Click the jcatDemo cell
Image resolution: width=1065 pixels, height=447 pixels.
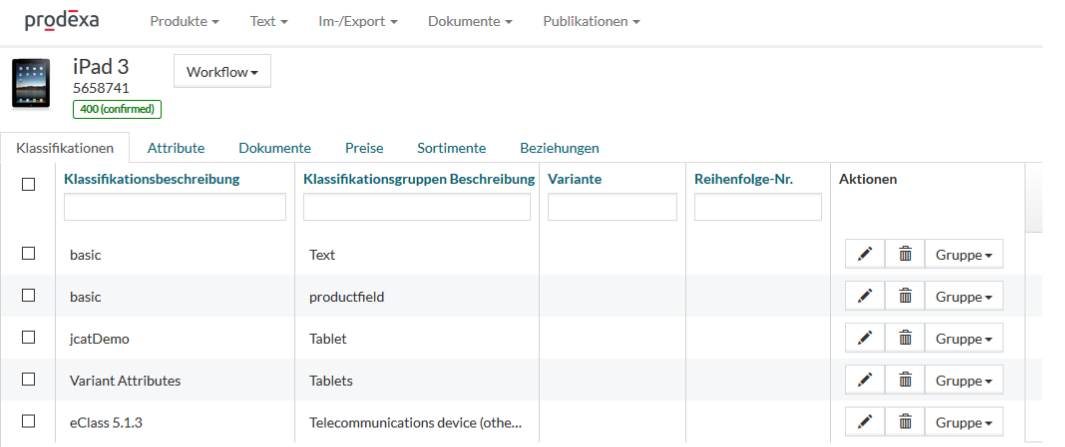click(99, 339)
